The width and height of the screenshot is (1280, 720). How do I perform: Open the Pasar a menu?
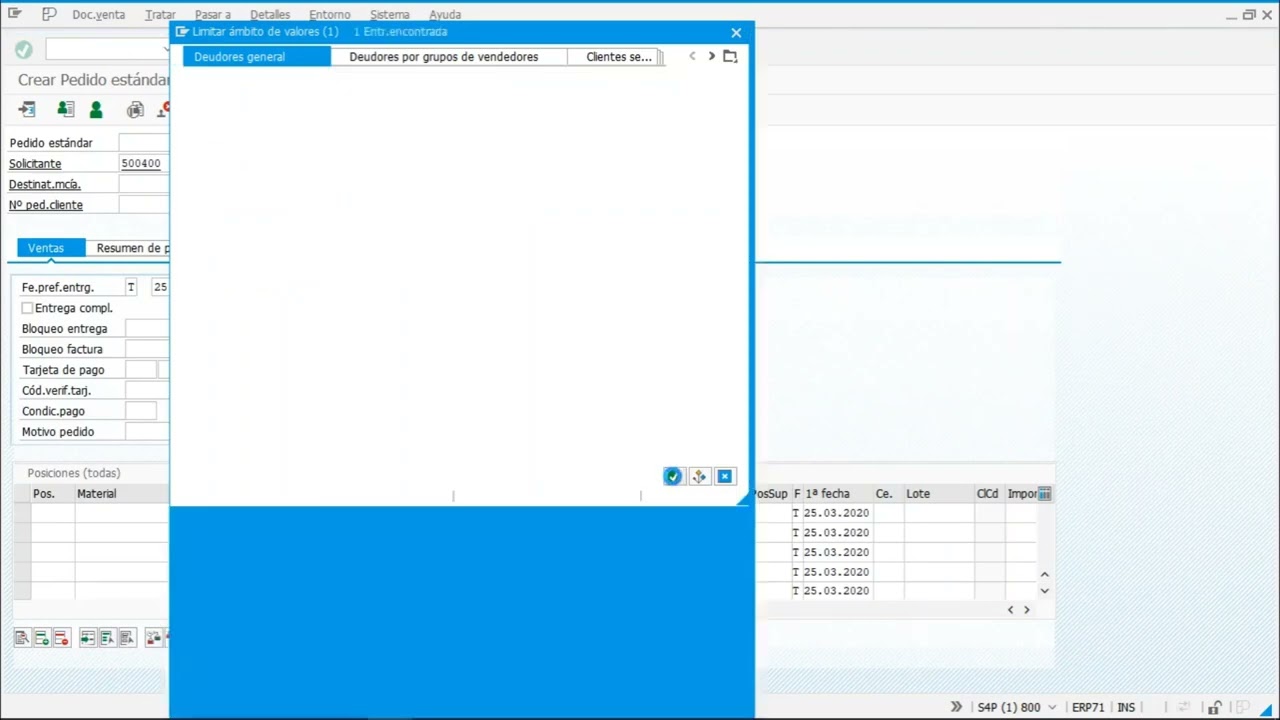point(213,15)
